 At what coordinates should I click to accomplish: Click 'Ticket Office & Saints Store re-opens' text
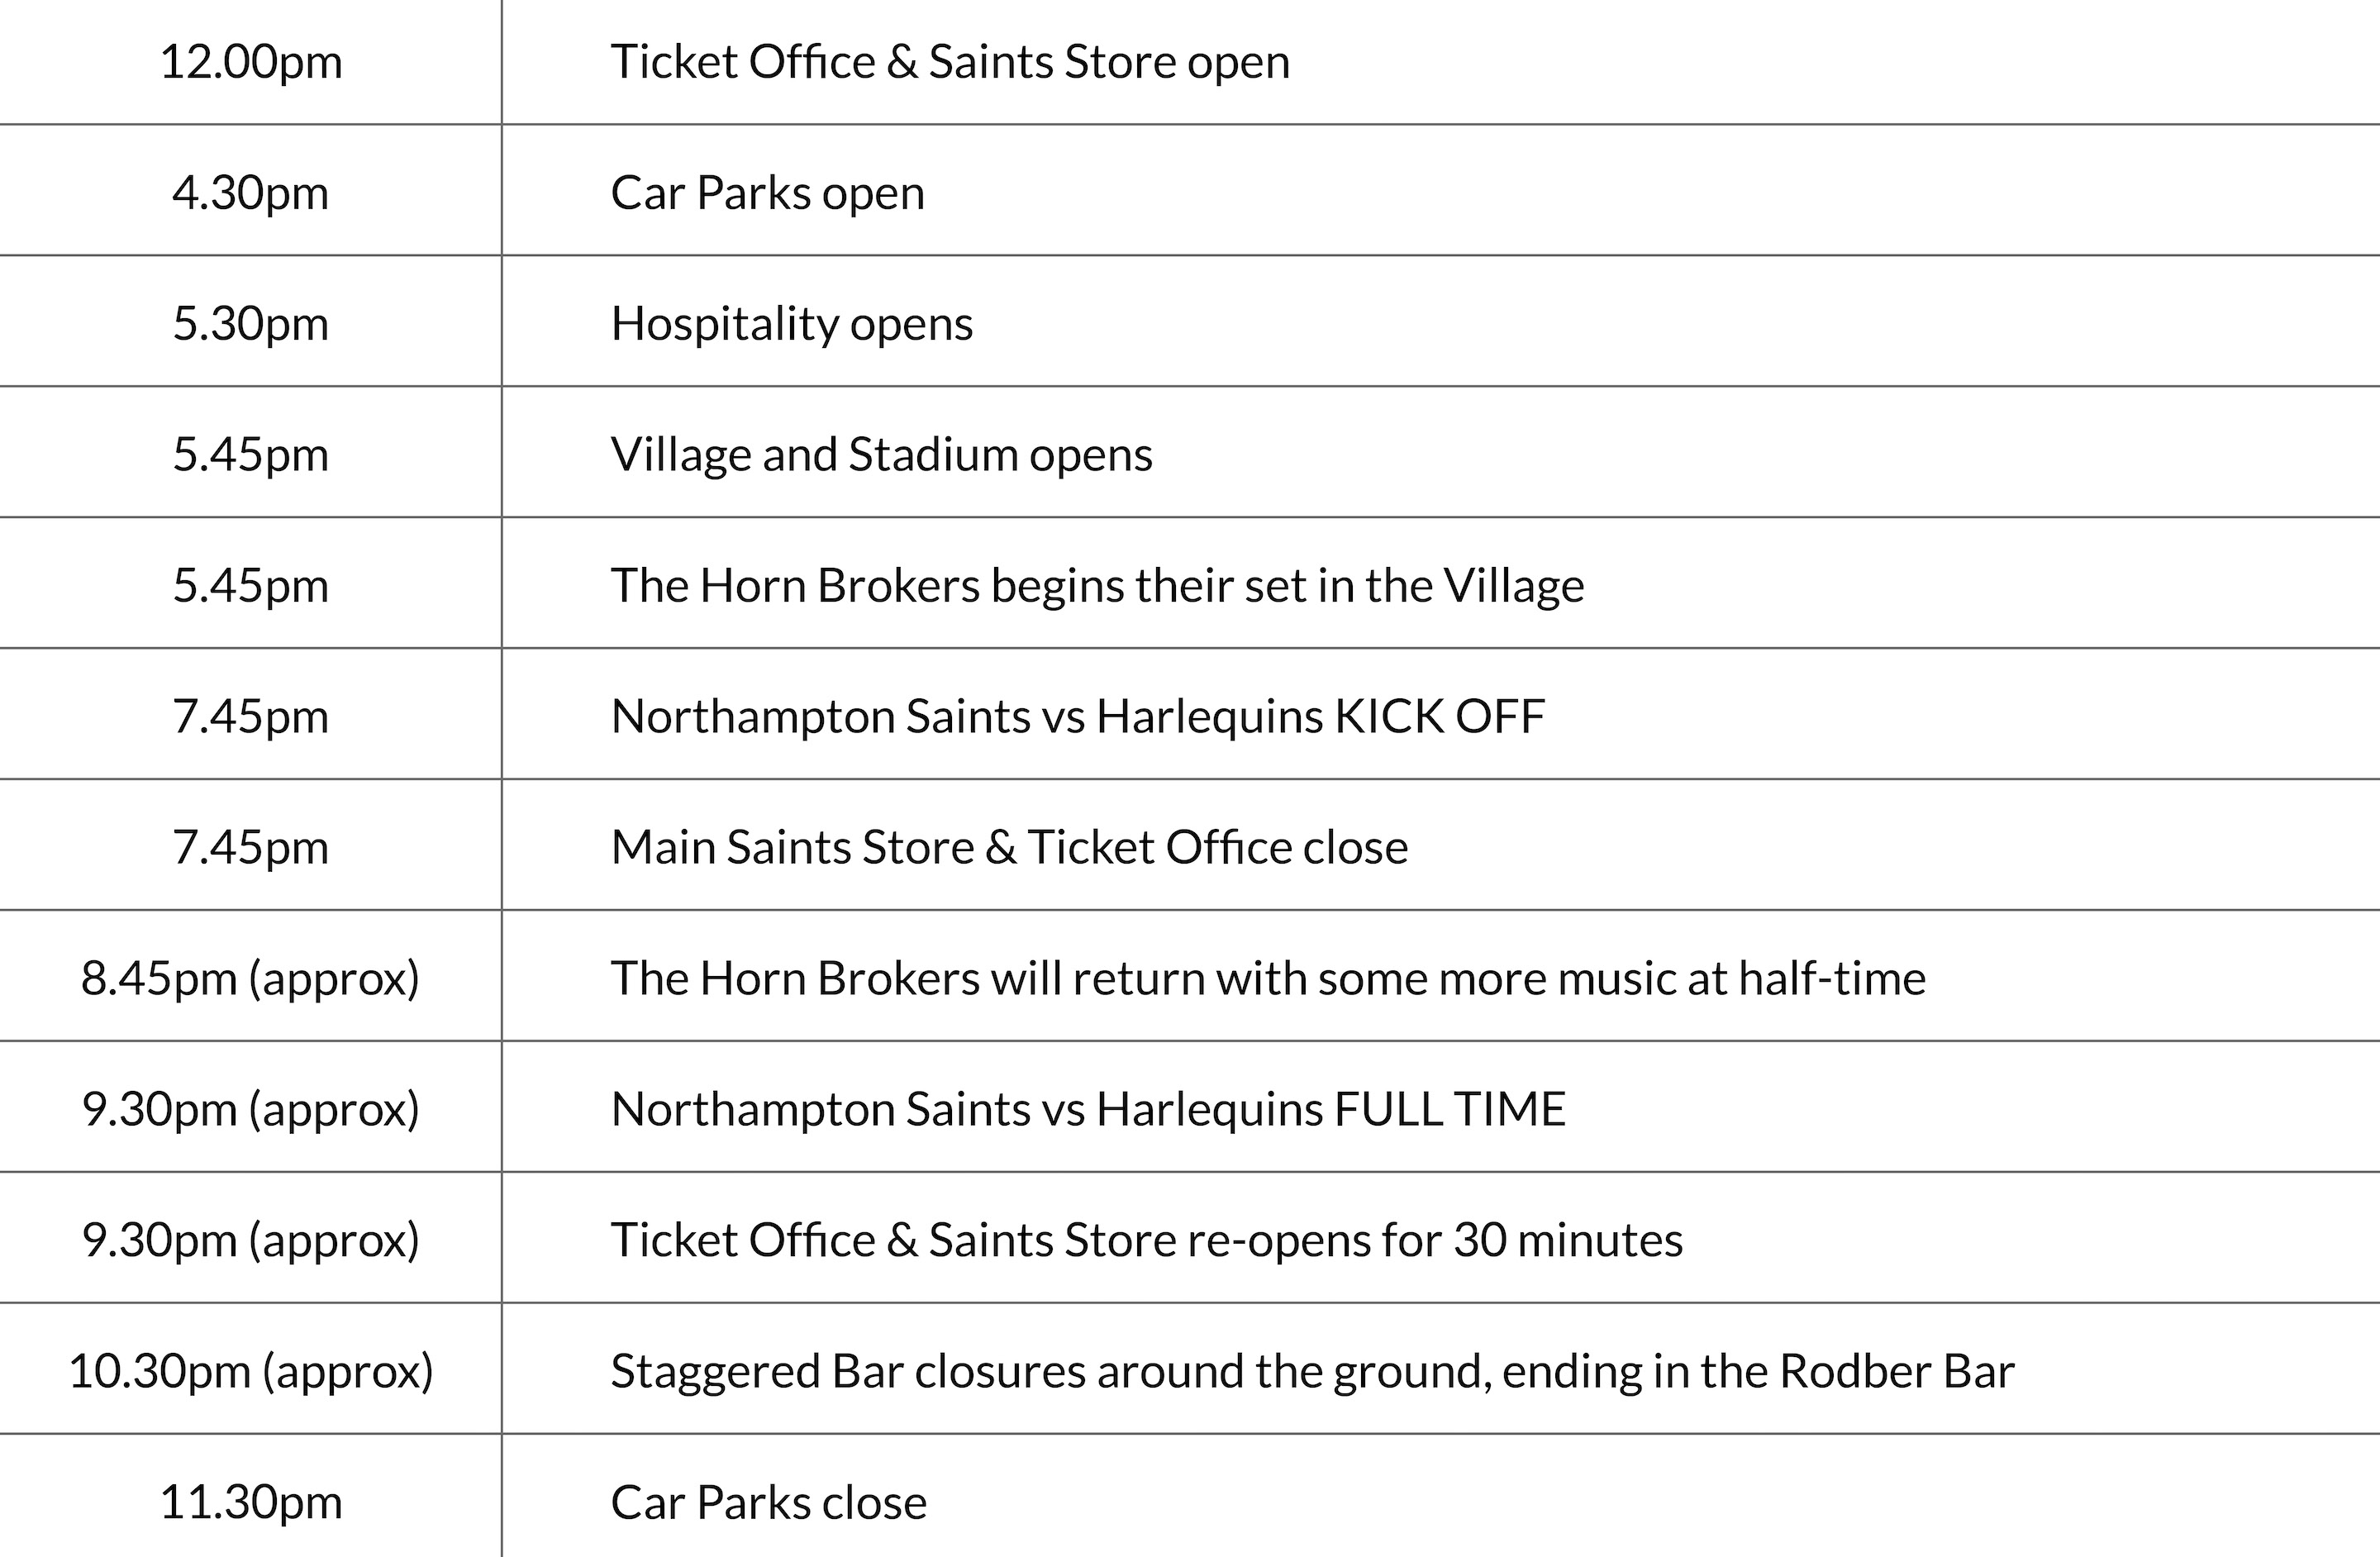tap(1146, 1241)
